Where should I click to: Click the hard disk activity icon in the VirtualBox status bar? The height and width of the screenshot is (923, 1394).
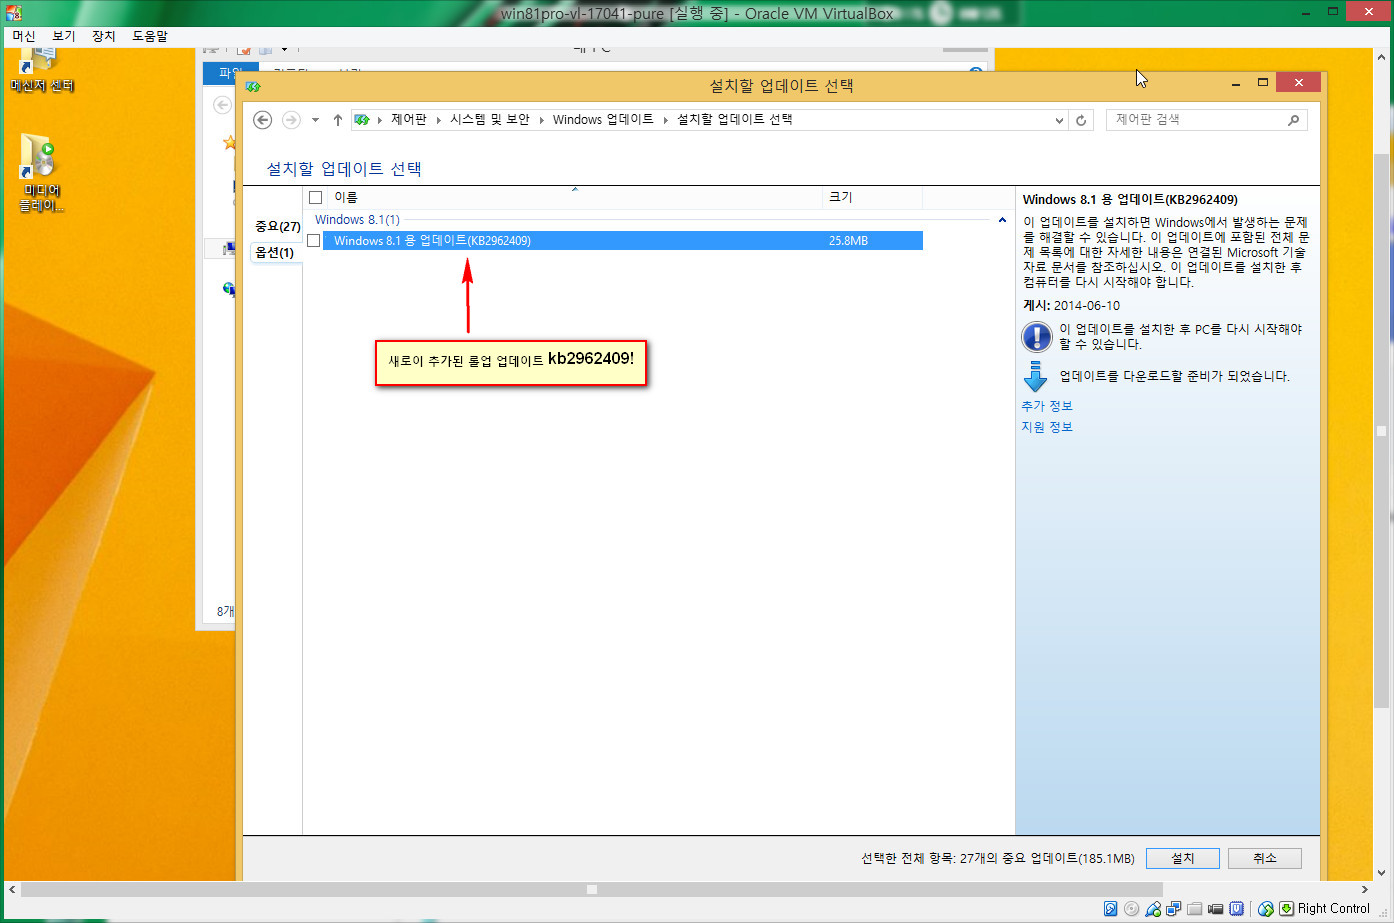tap(1110, 909)
